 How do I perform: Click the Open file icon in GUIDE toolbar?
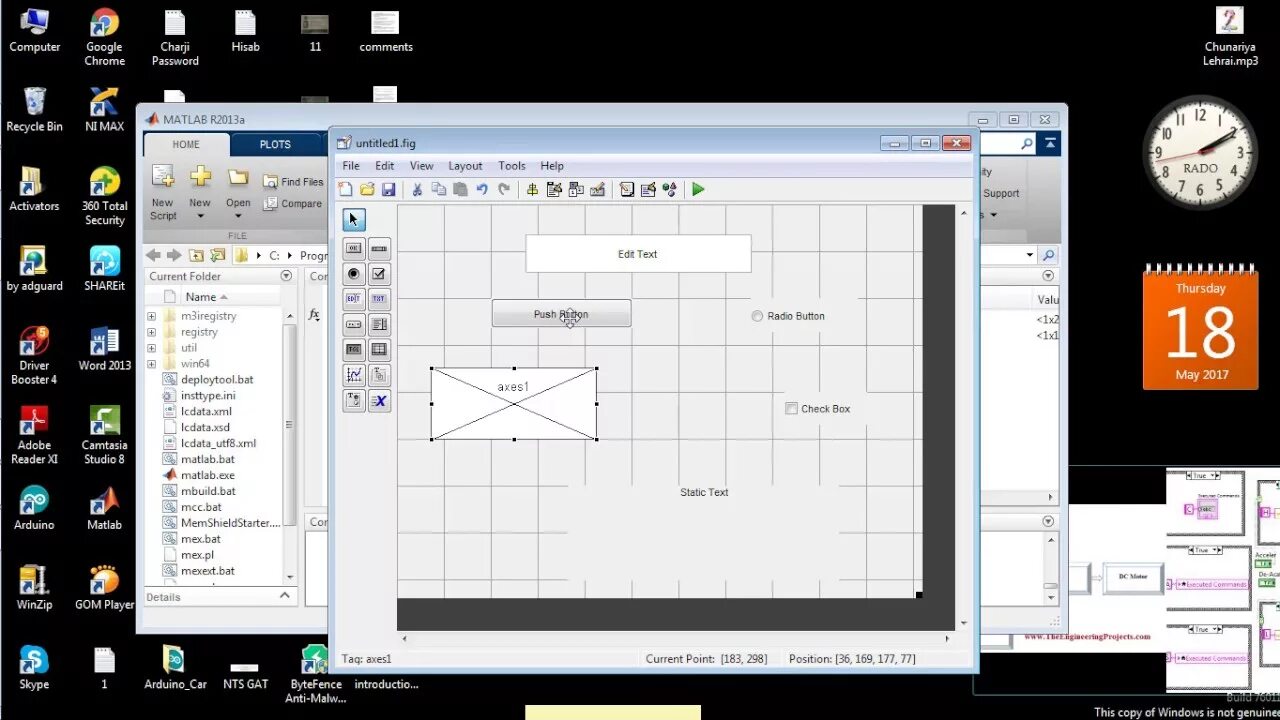tap(367, 189)
